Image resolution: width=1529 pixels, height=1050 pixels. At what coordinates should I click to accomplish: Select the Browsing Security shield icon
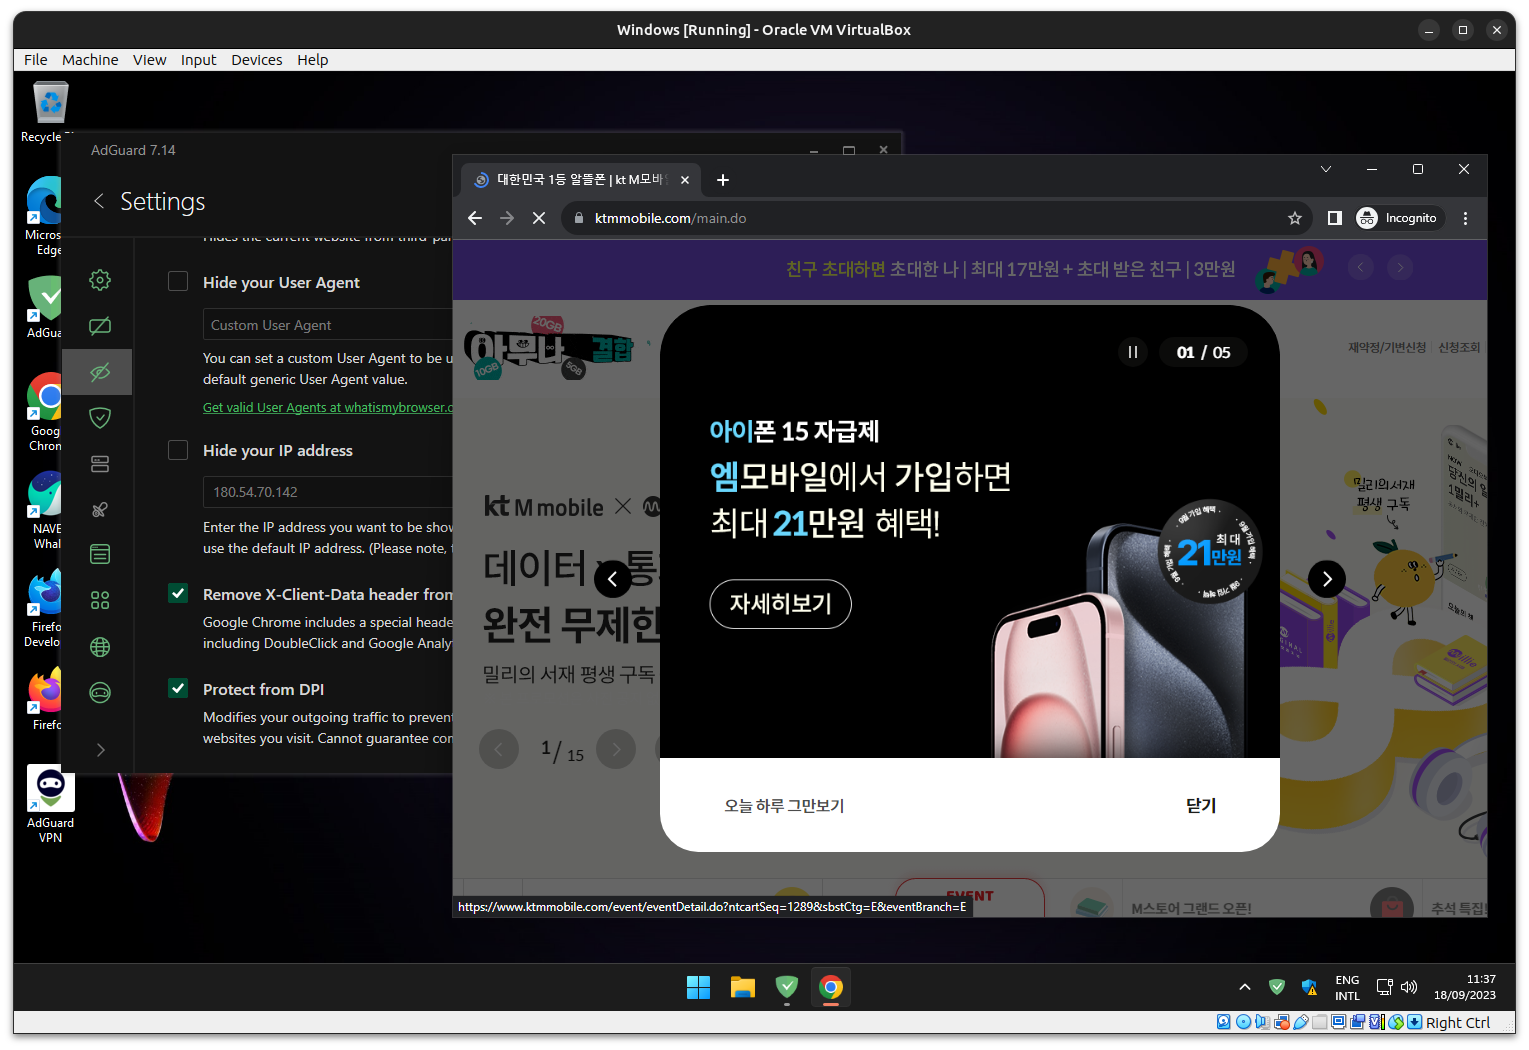click(99, 417)
